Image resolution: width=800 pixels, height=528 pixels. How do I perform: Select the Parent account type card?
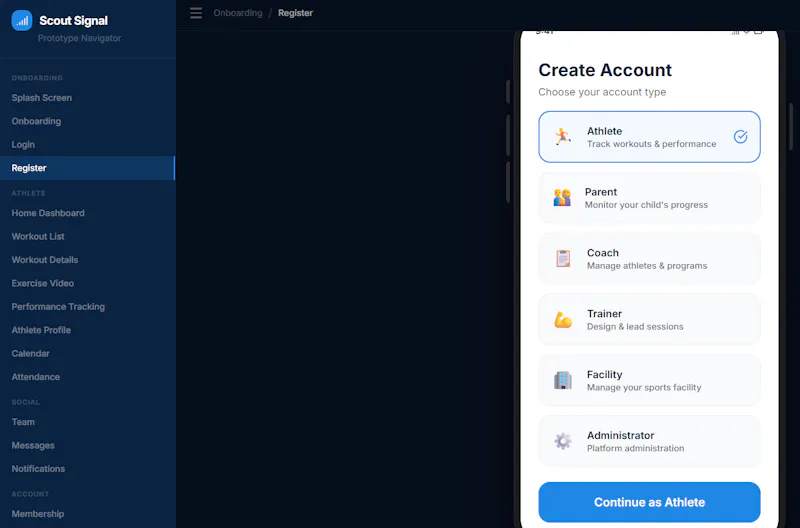tap(649, 197)
